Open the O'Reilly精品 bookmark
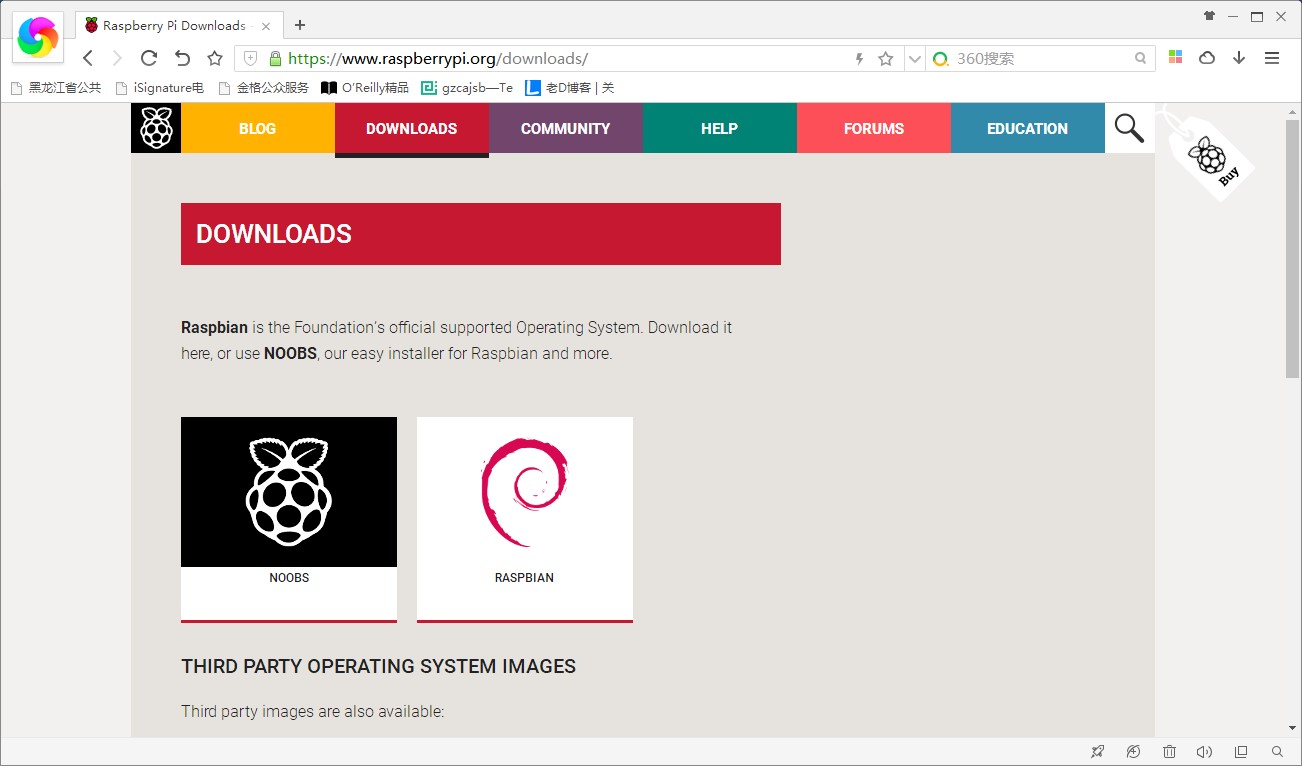The image size is (1302, 766). click(365, 88)
